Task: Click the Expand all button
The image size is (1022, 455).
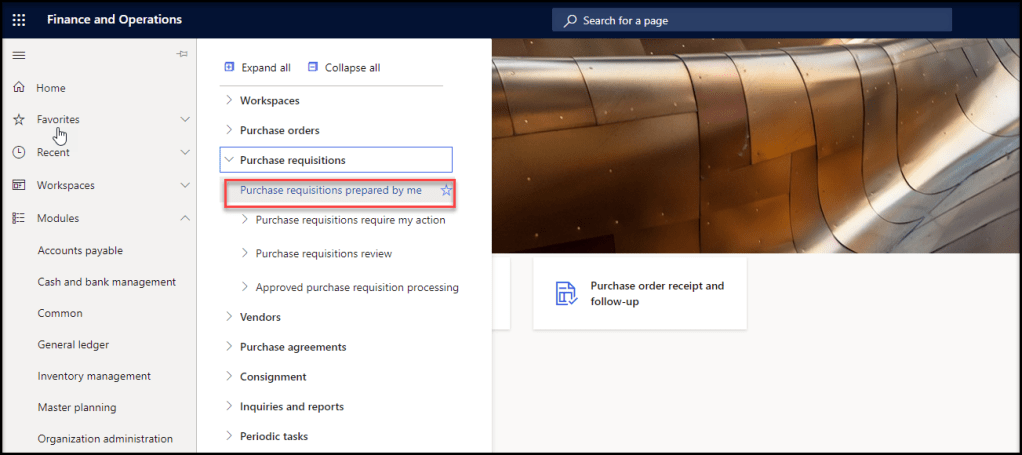Action: tap(257, 68)
